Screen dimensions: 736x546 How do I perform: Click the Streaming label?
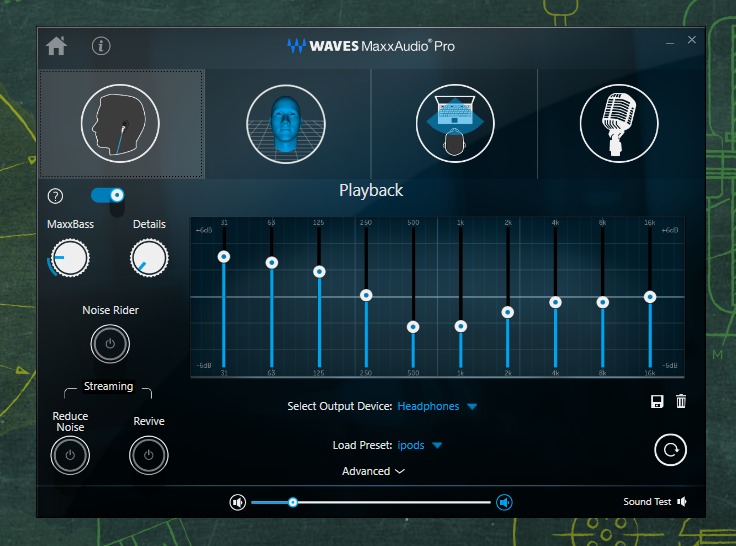coord(108,386)
